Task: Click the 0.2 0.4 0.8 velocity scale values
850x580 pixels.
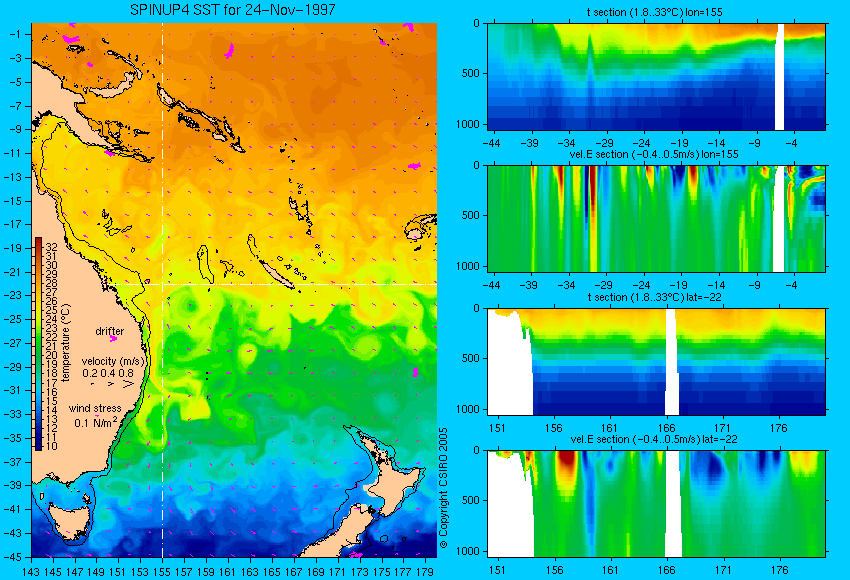Action: click(108, 373)
